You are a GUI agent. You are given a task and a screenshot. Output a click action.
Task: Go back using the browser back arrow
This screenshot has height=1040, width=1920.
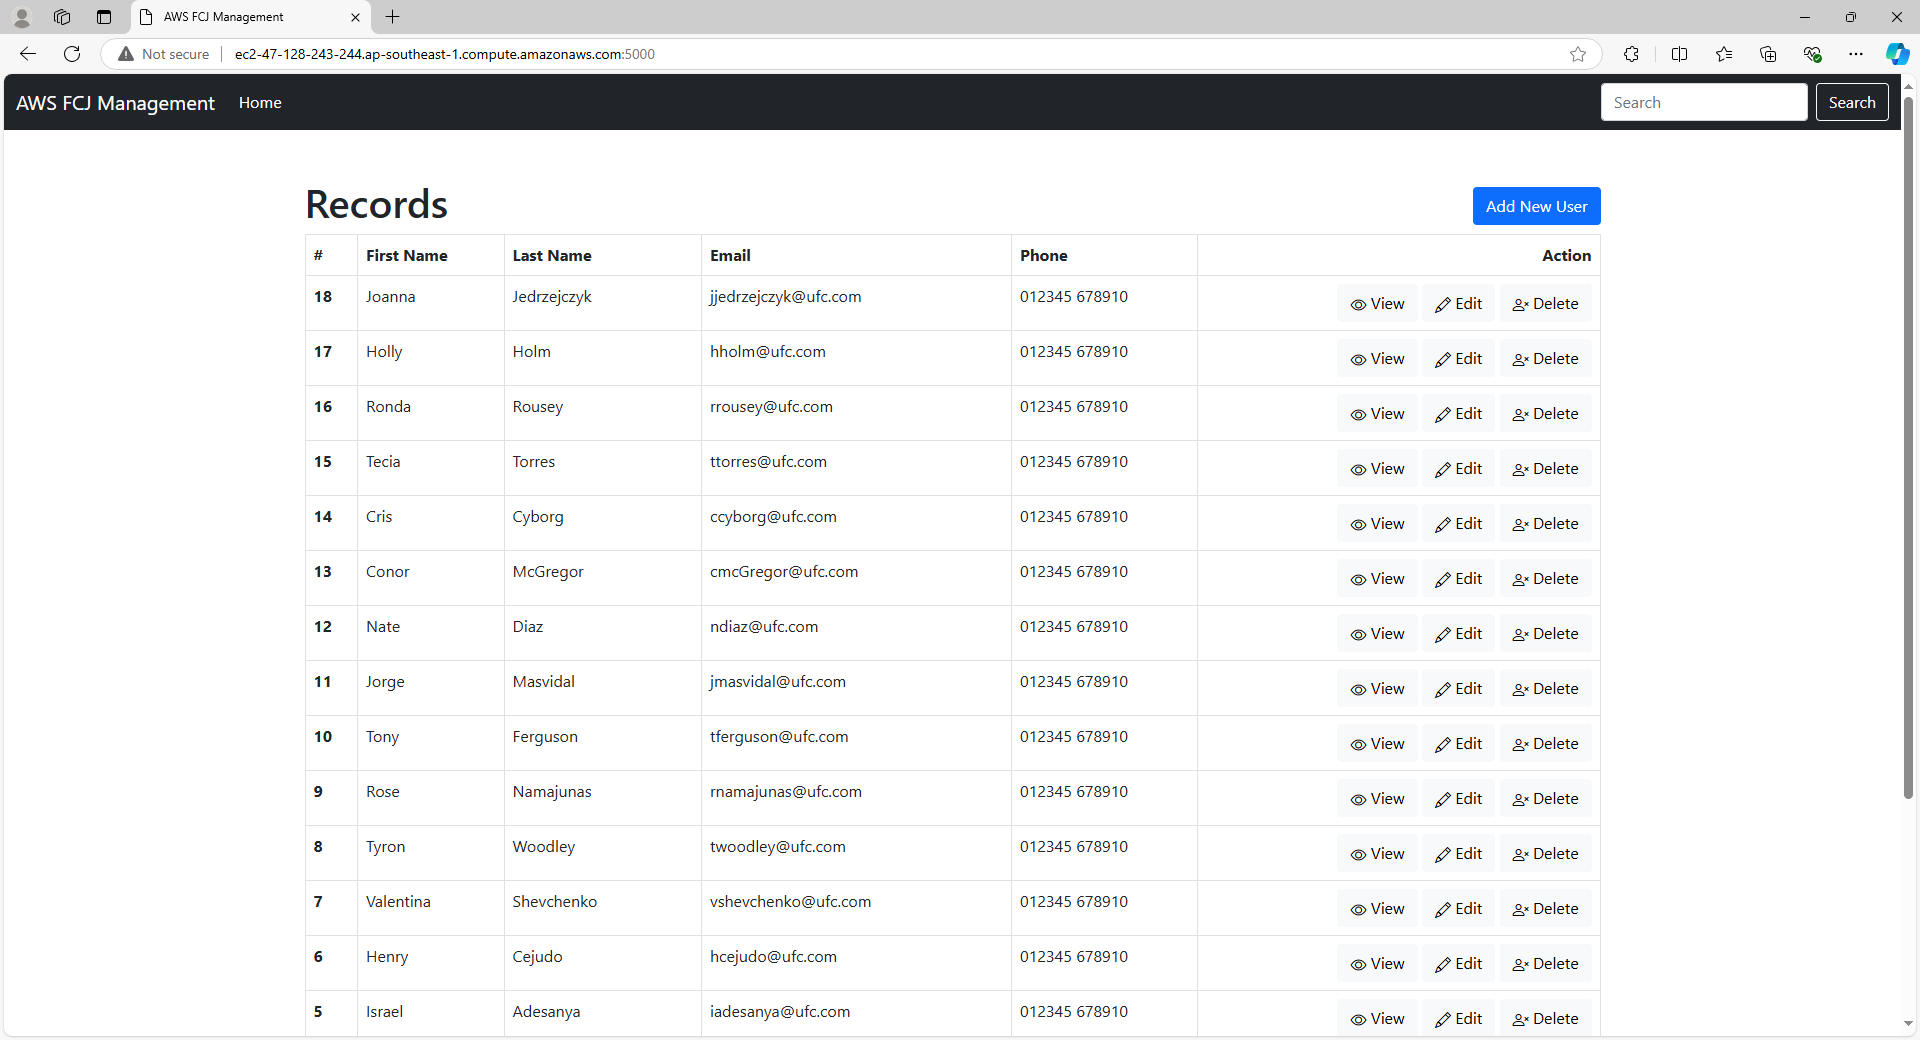click(x=28, y=54)
